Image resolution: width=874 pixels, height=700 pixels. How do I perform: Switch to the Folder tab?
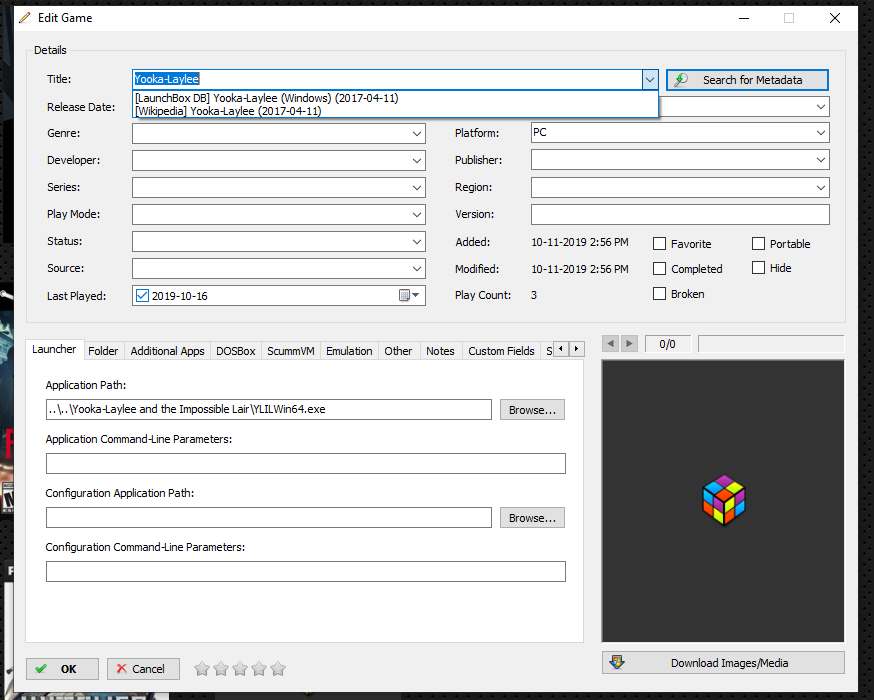[103, 351]
